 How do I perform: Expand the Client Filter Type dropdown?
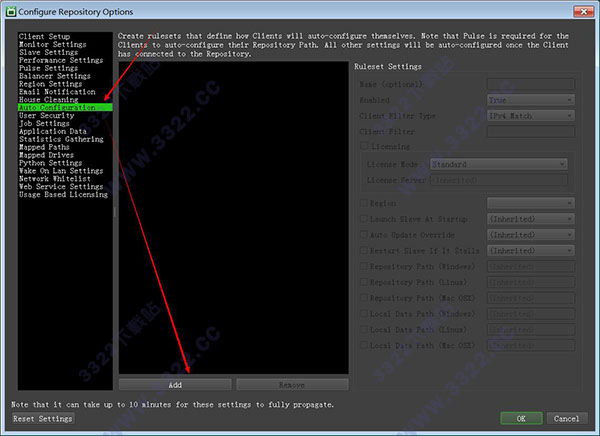point(530,116)
